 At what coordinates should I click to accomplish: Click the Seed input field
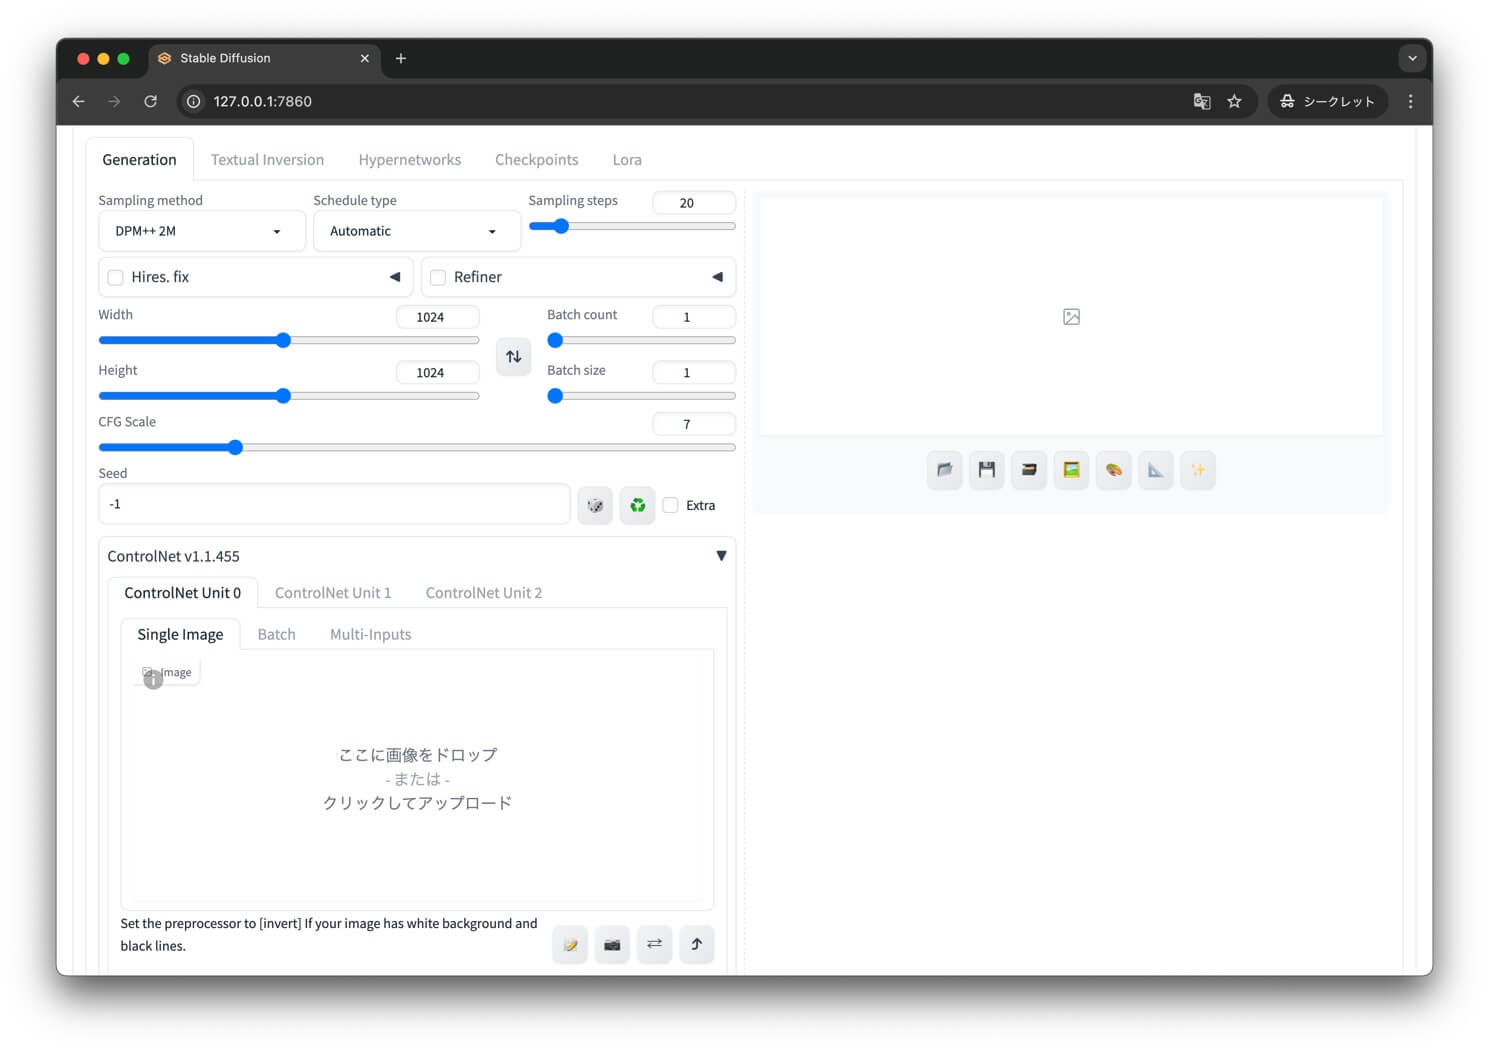tap(334, 504)
